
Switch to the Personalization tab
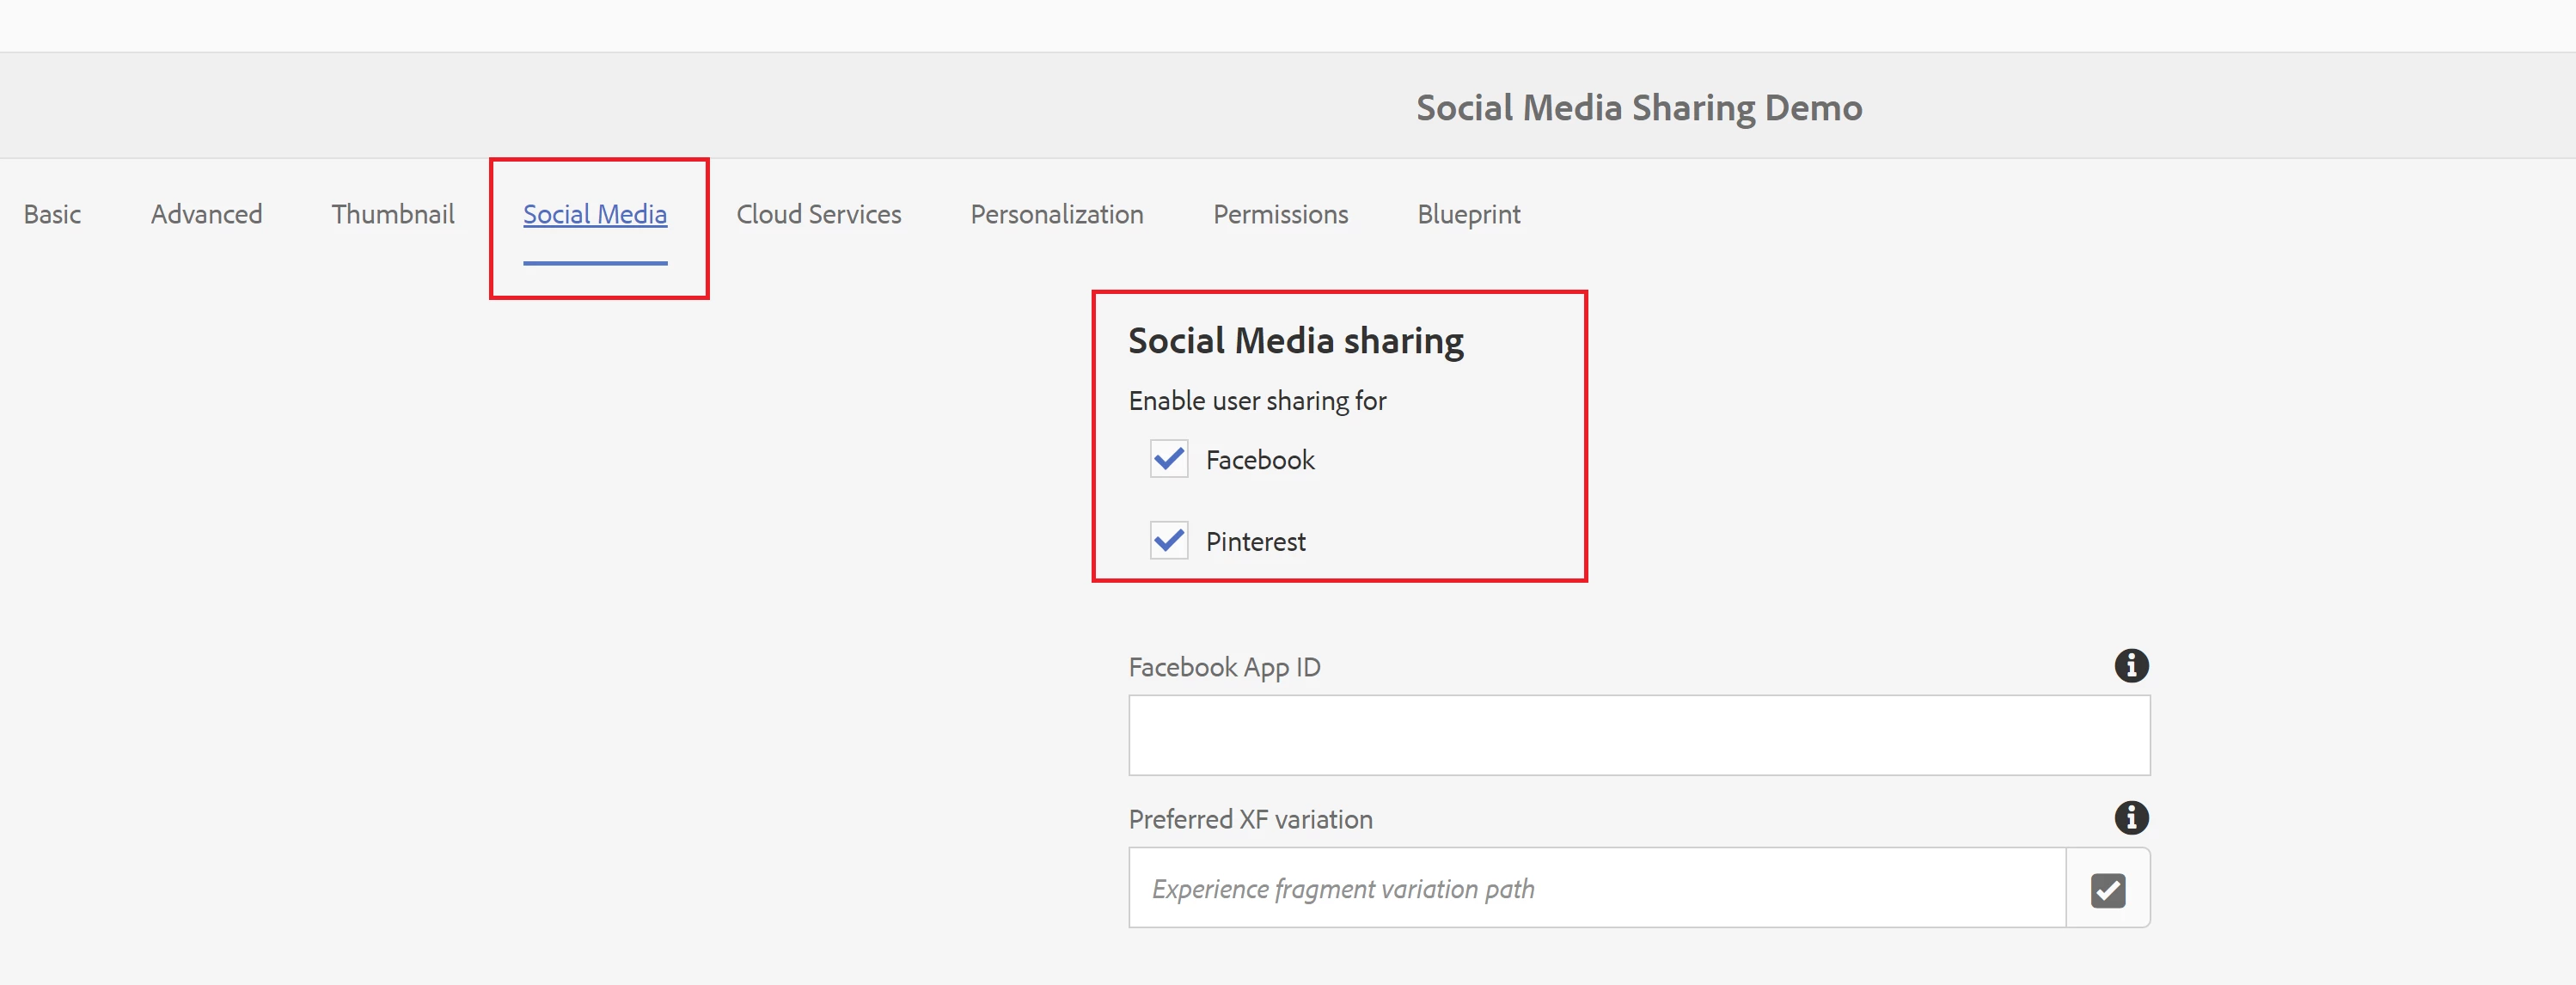click(1057, 215)
